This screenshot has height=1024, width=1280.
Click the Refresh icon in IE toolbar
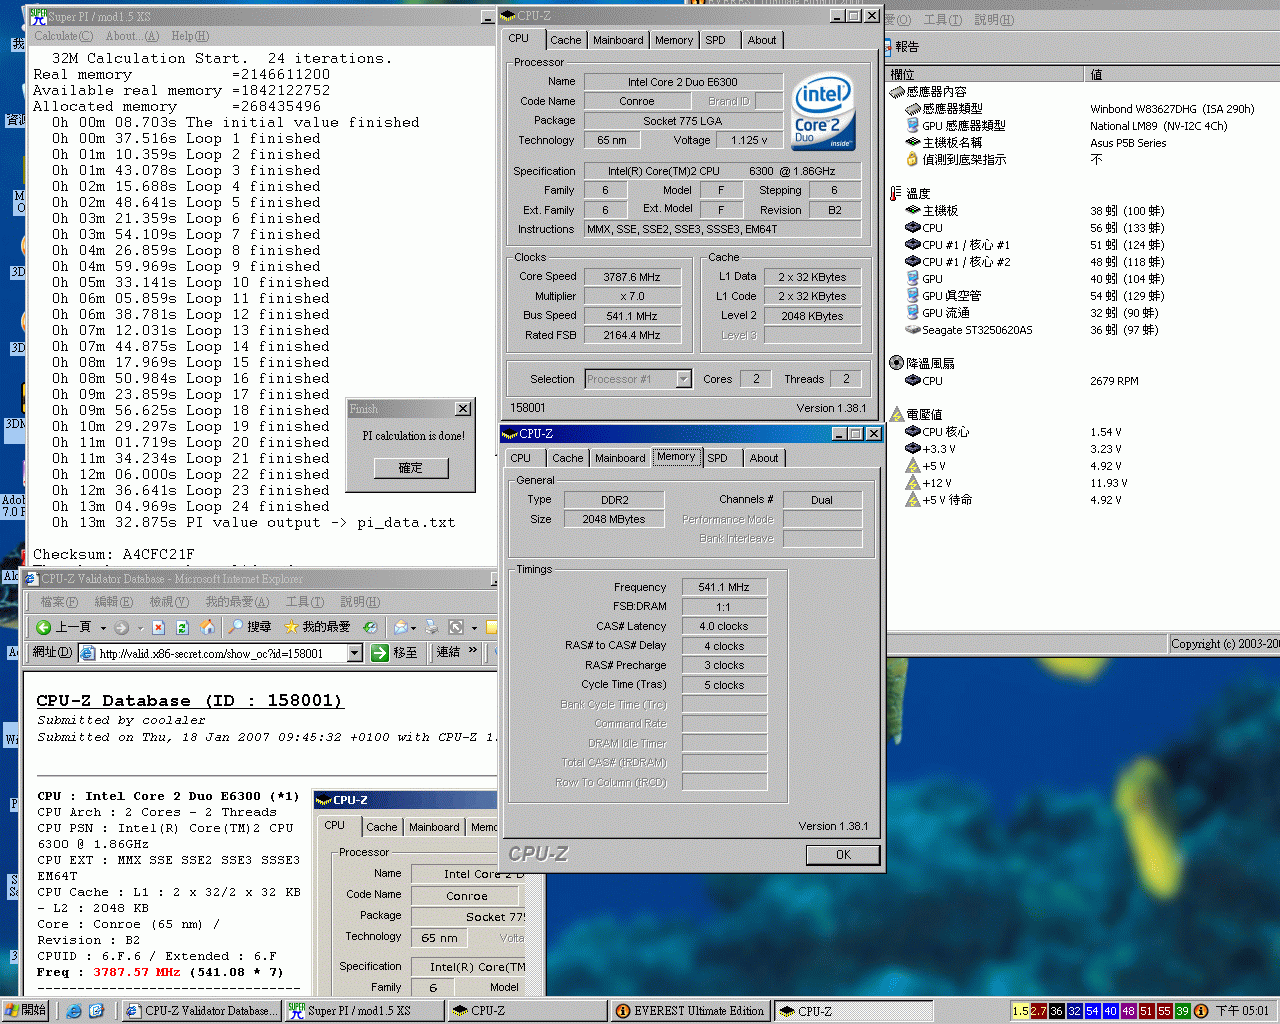(182, 627)
